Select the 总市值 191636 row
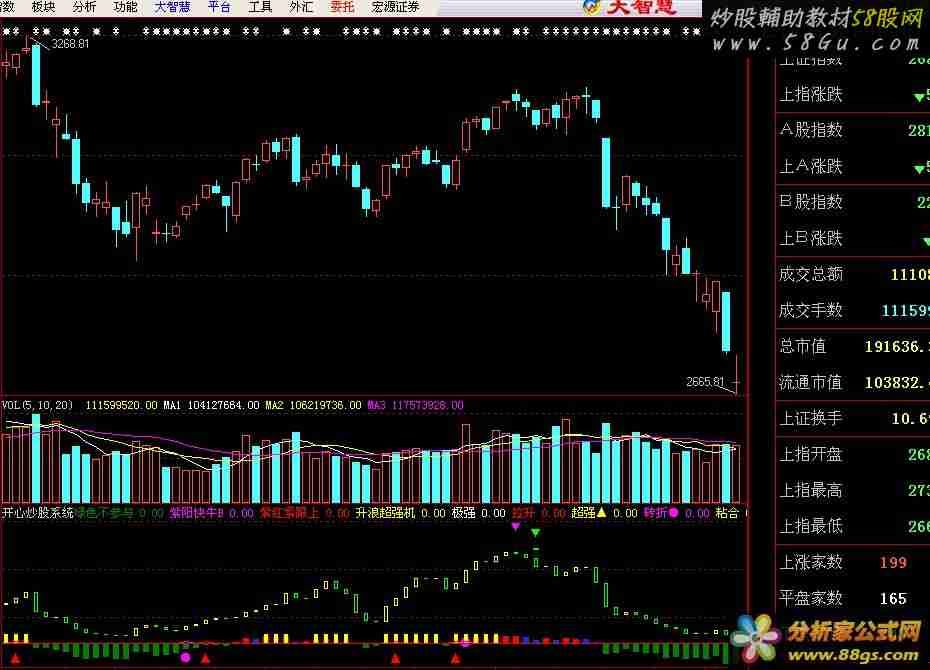Screen dimensions: 930x670 (x=853, y=346)
